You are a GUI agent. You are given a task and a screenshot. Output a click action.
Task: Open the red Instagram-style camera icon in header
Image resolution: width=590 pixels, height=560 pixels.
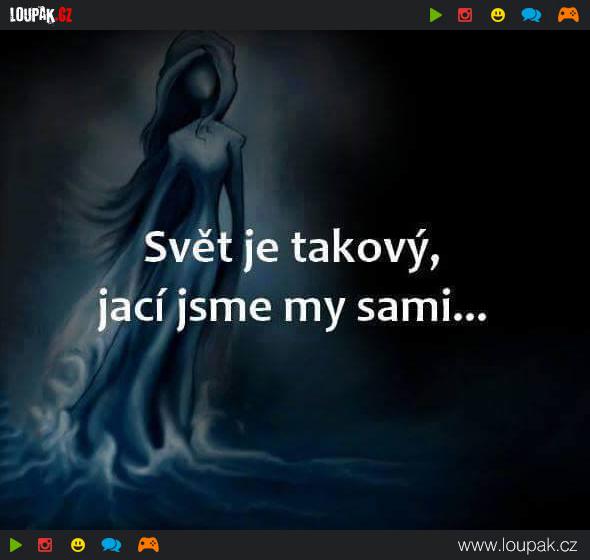pos(465,15)
